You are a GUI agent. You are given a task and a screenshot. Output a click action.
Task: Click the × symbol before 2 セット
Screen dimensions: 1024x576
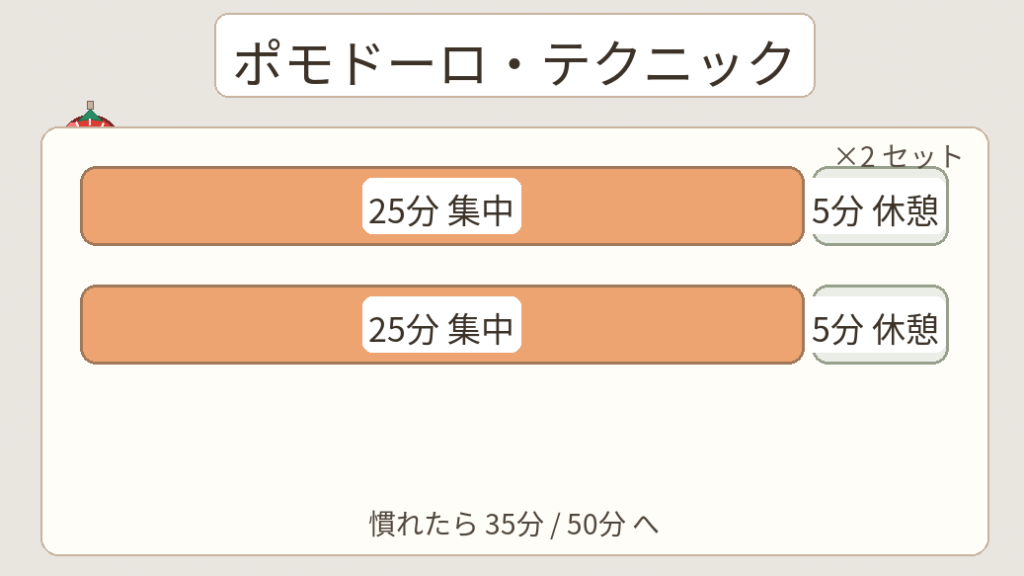[845, 157]
